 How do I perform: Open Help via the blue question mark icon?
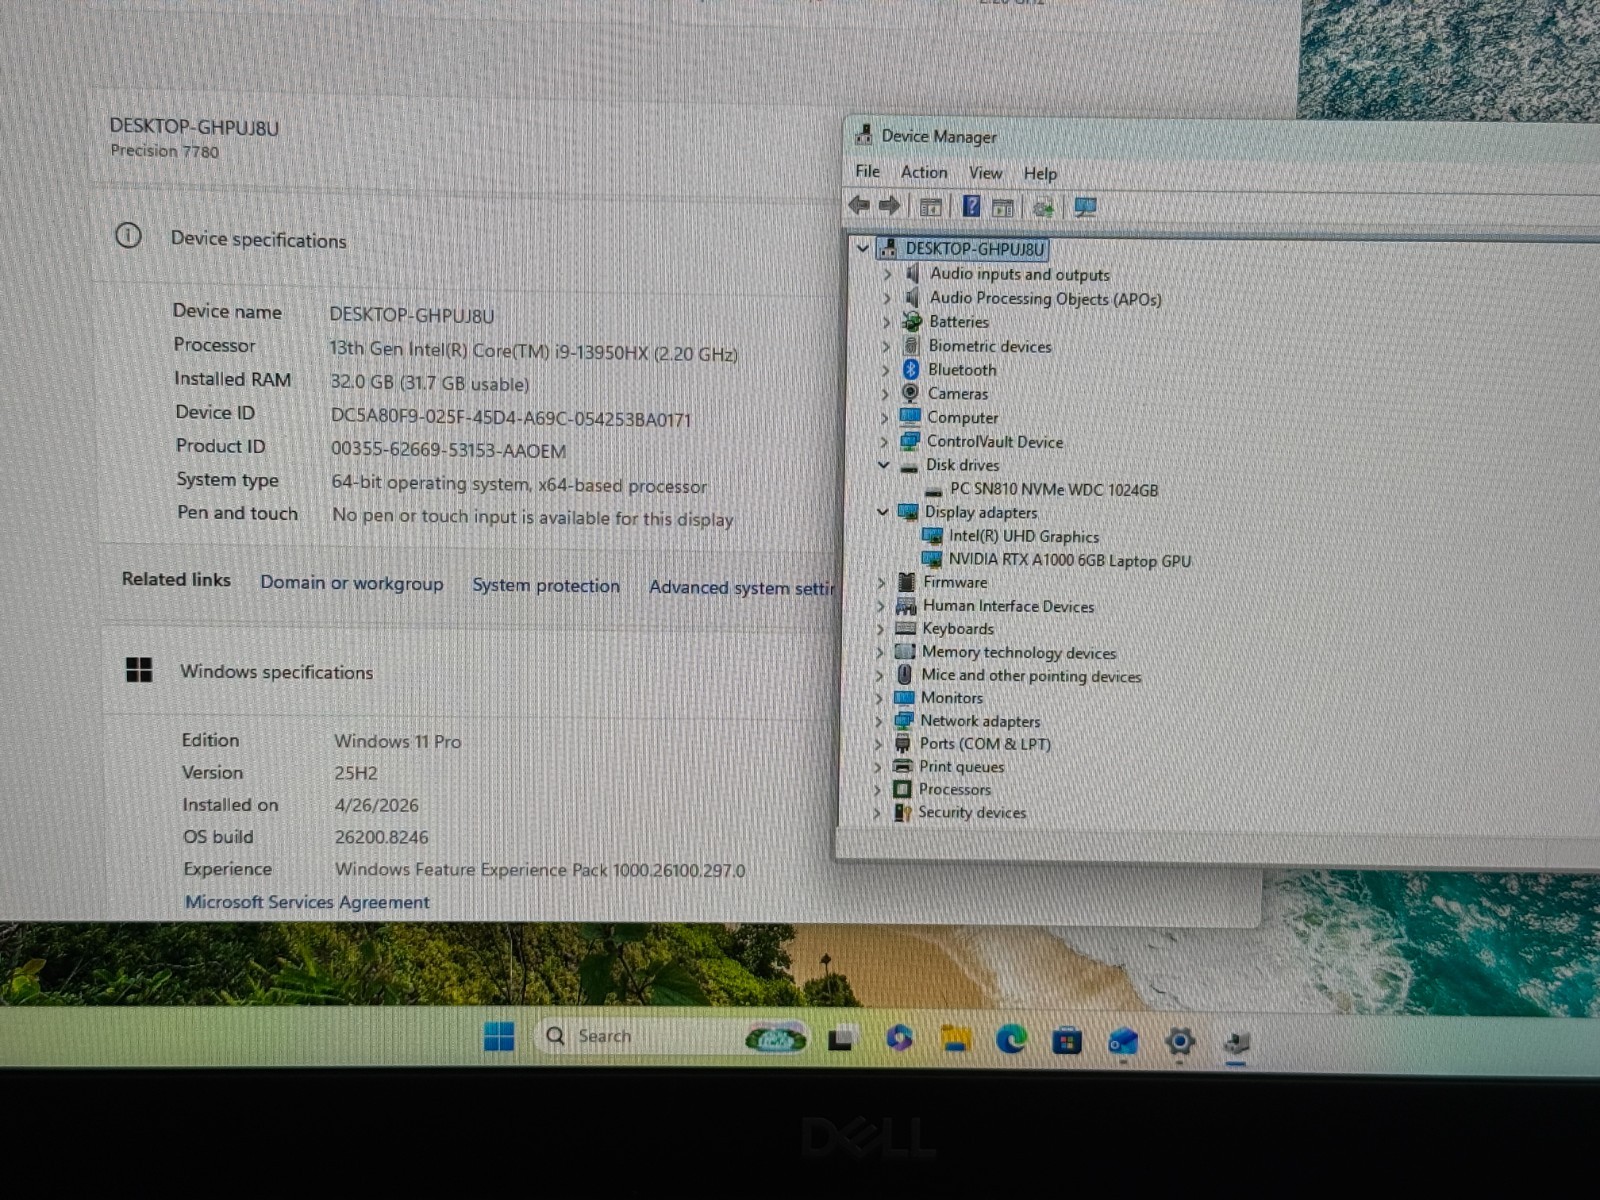(x=971, y=206)
